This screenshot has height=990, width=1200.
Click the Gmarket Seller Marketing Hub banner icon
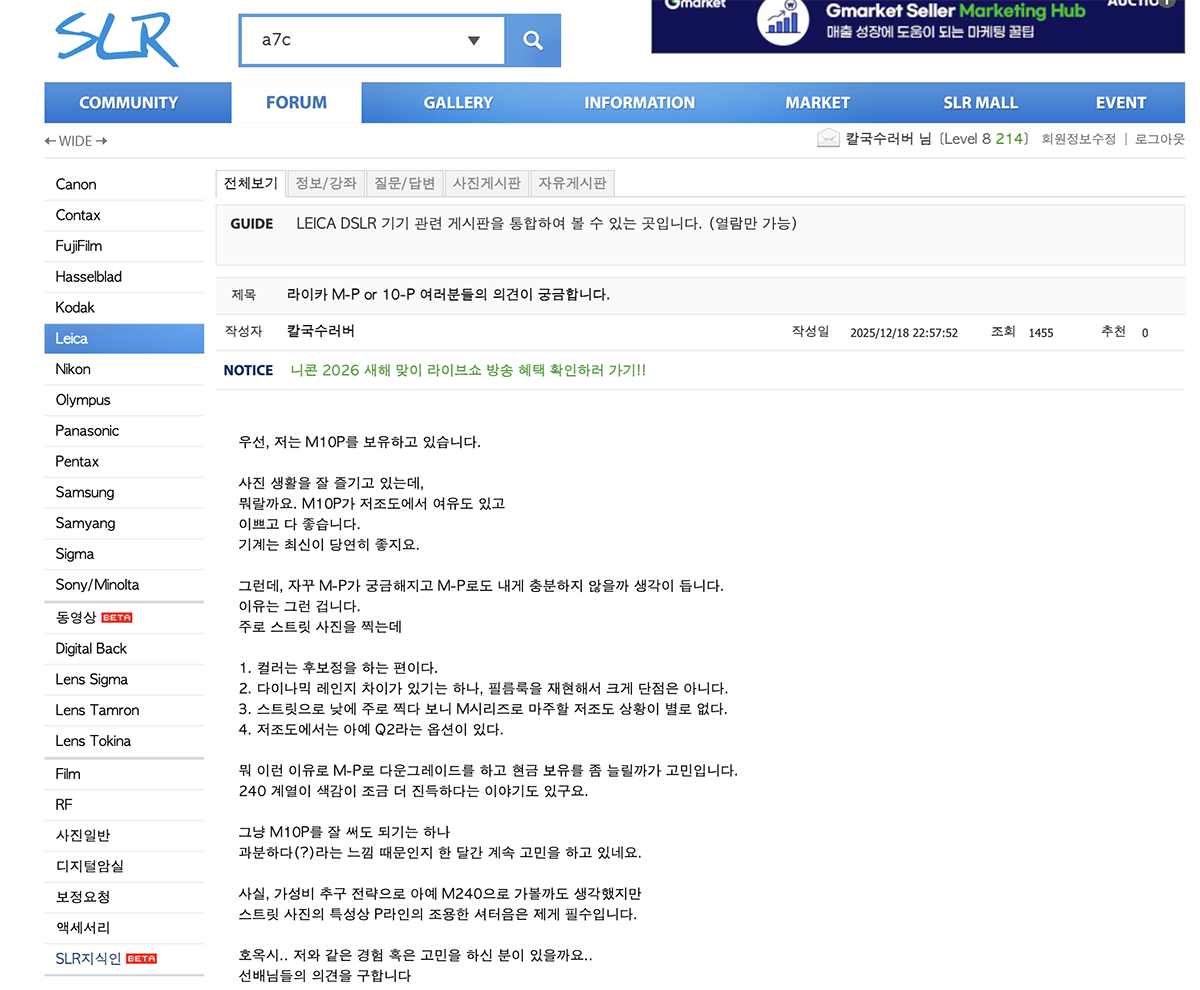pyautogui.click(x=782, y=24)
